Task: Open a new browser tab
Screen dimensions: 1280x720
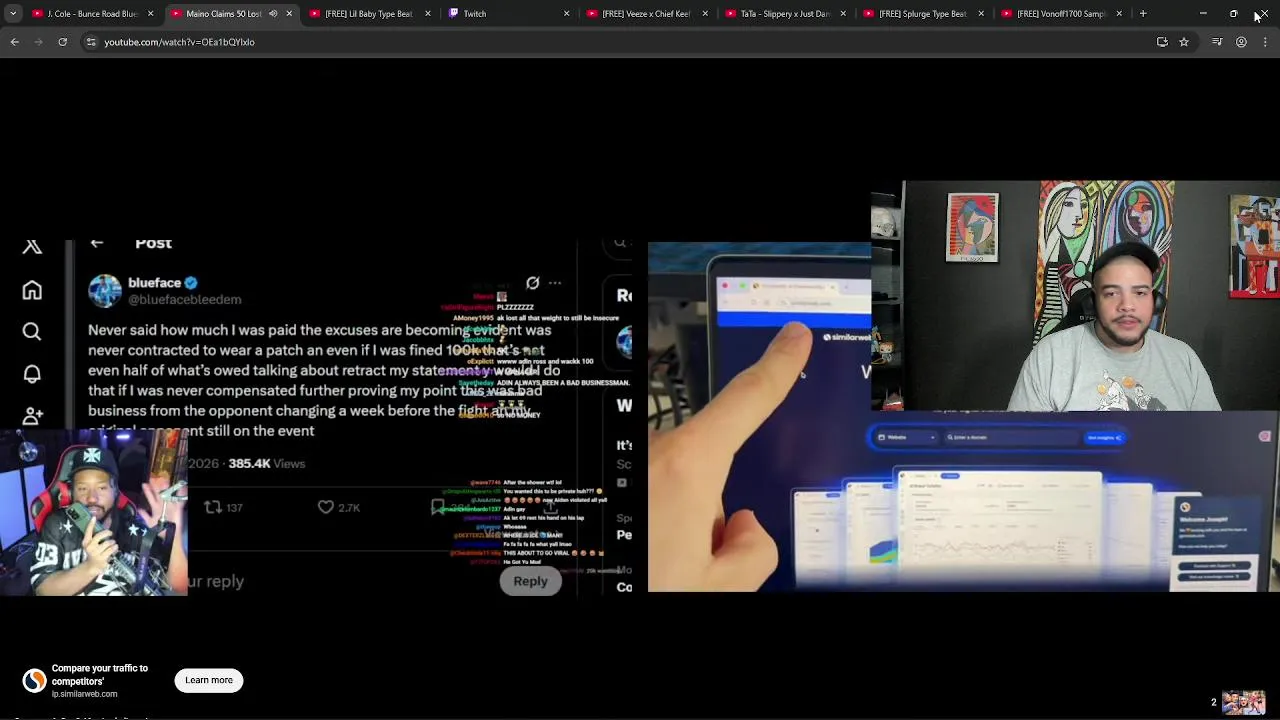Action: [1143, 14]
